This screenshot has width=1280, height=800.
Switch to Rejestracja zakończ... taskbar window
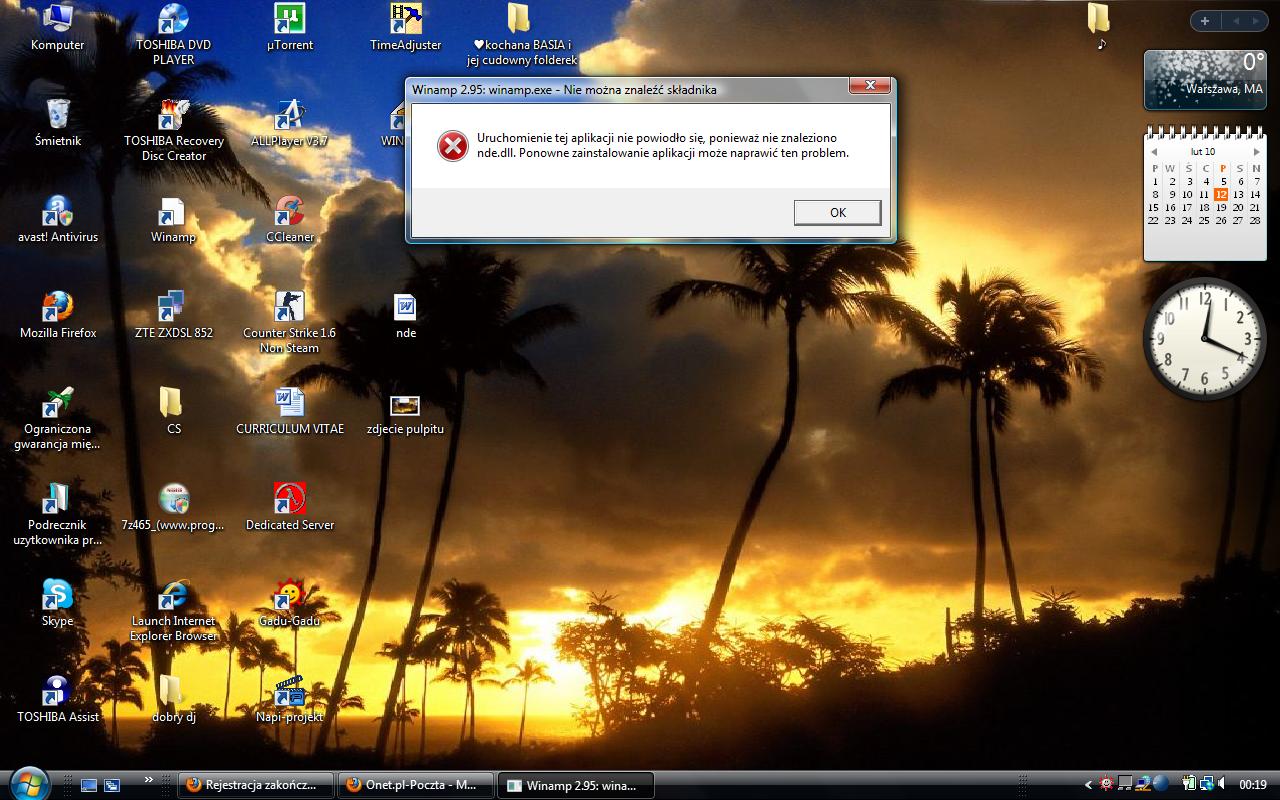(x=254, y=785)
